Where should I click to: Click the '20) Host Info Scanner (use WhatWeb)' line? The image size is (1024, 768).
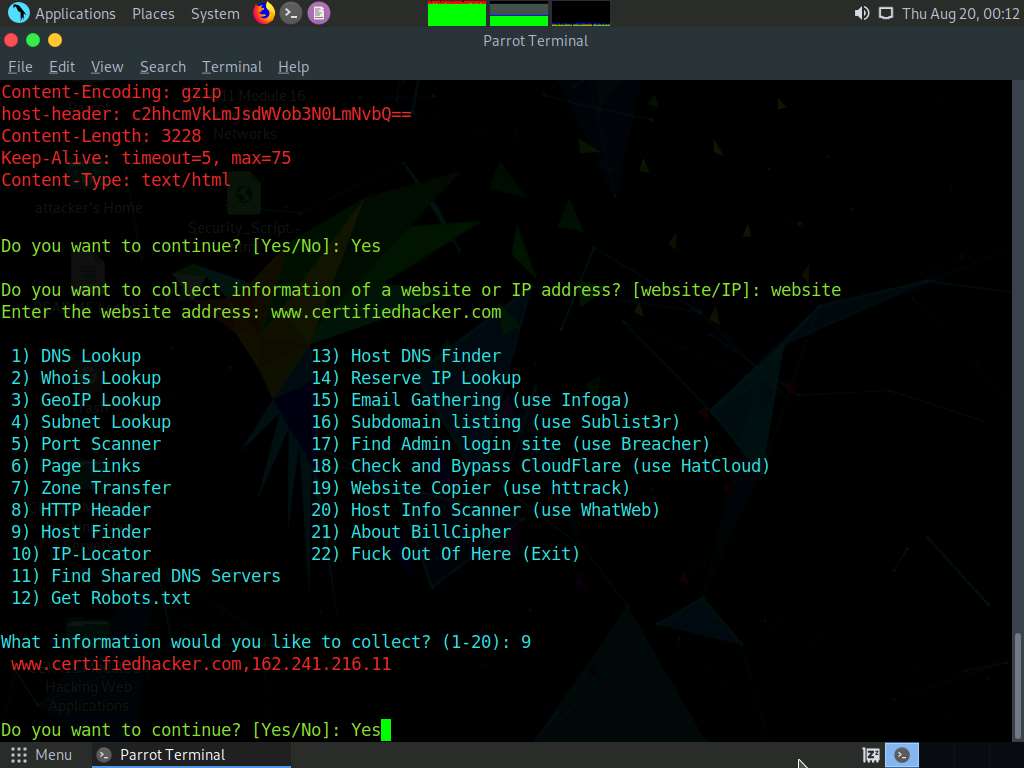tap(486, 510)
